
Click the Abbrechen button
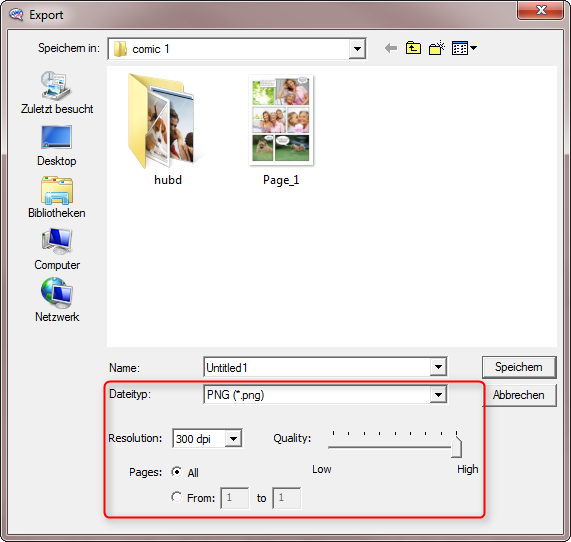point(519,395)
